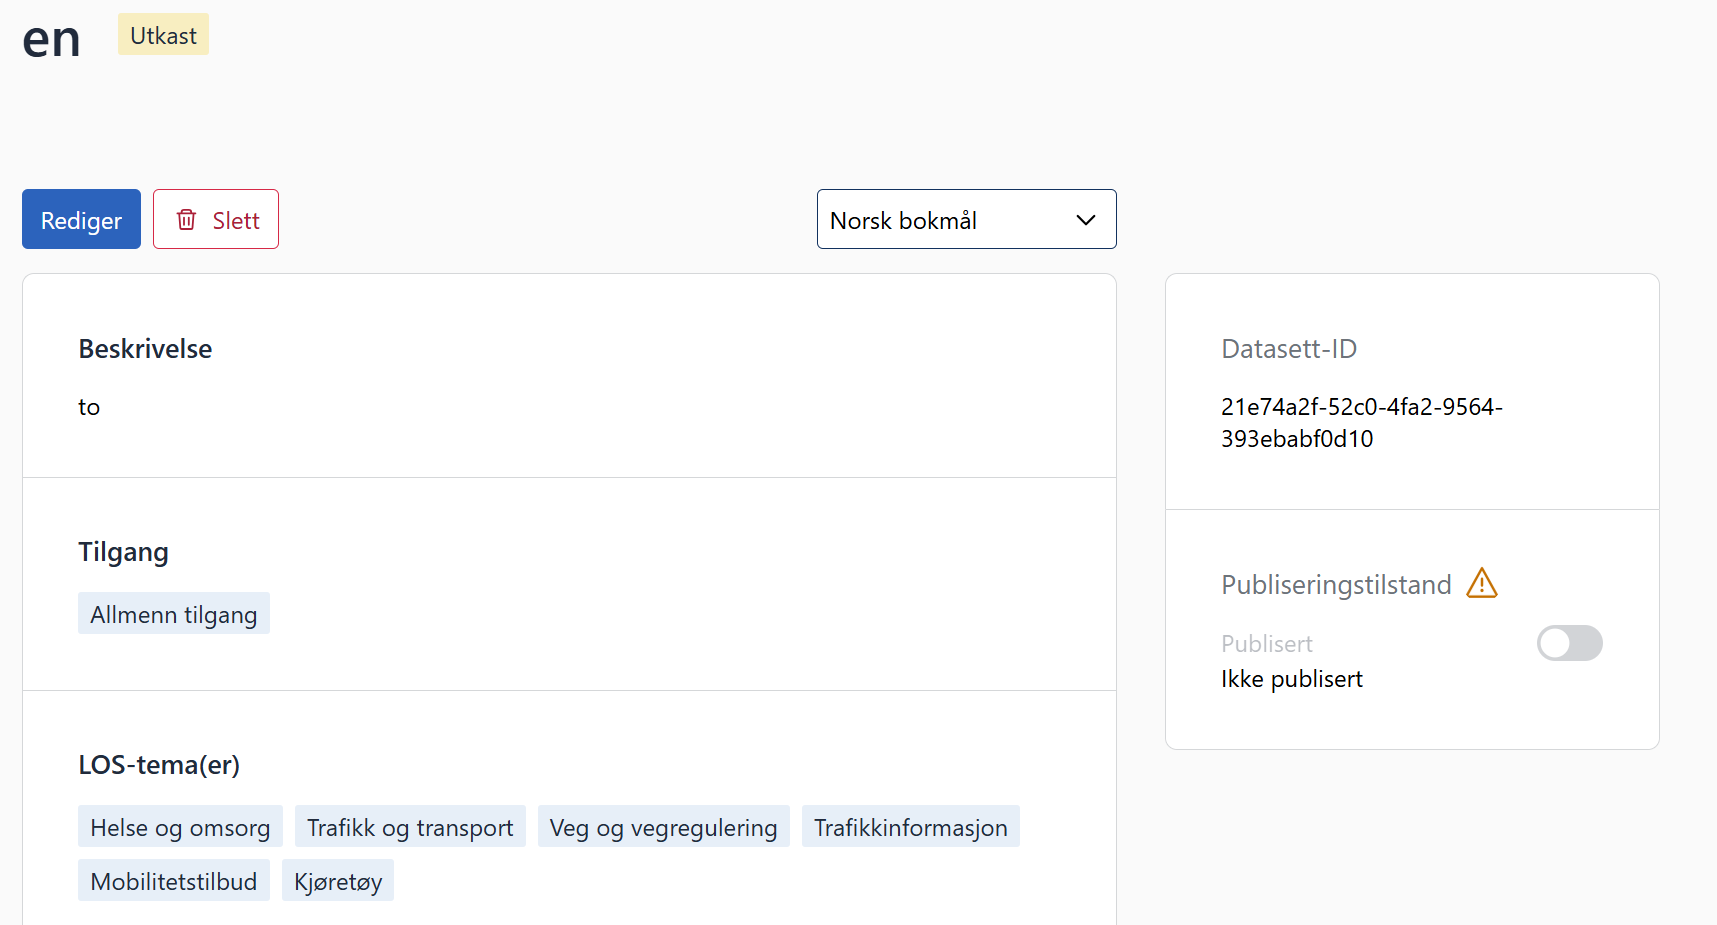
Task: Click the Mobilitetstilbud tag
Action: 174,881
